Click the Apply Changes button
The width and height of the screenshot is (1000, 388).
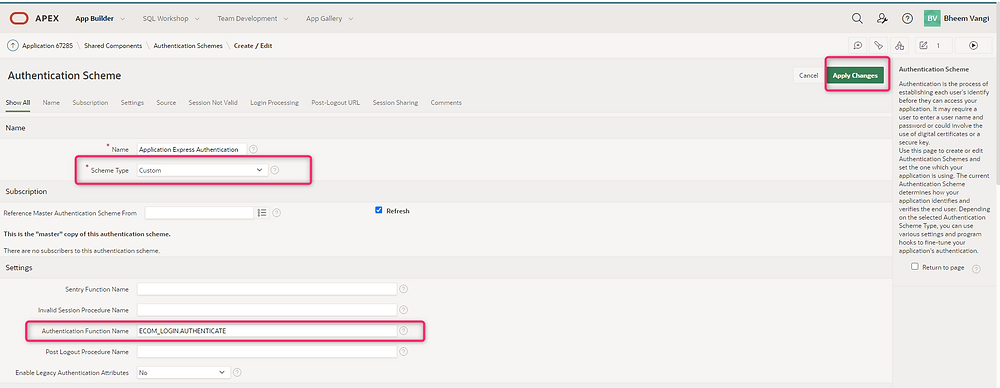click(855, 75)
